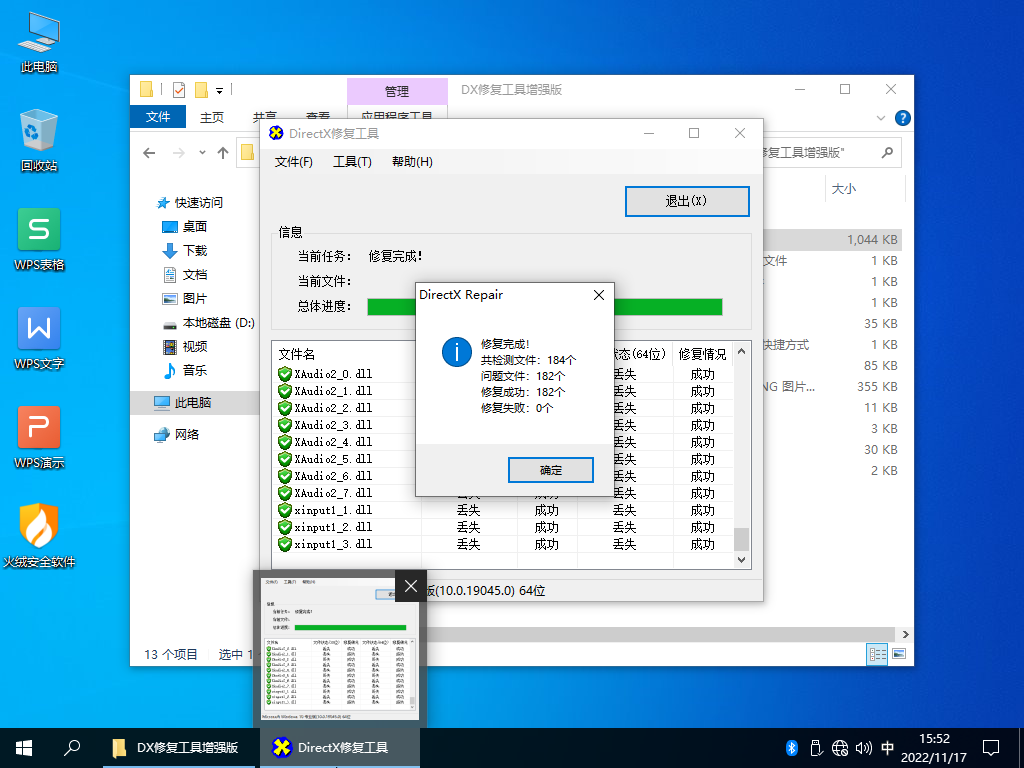Screen dimensions: 1024x768
Task: Switch to DX修复工具增强版 taskbar item
Action: pyautogui.click(x=179, y=748)
